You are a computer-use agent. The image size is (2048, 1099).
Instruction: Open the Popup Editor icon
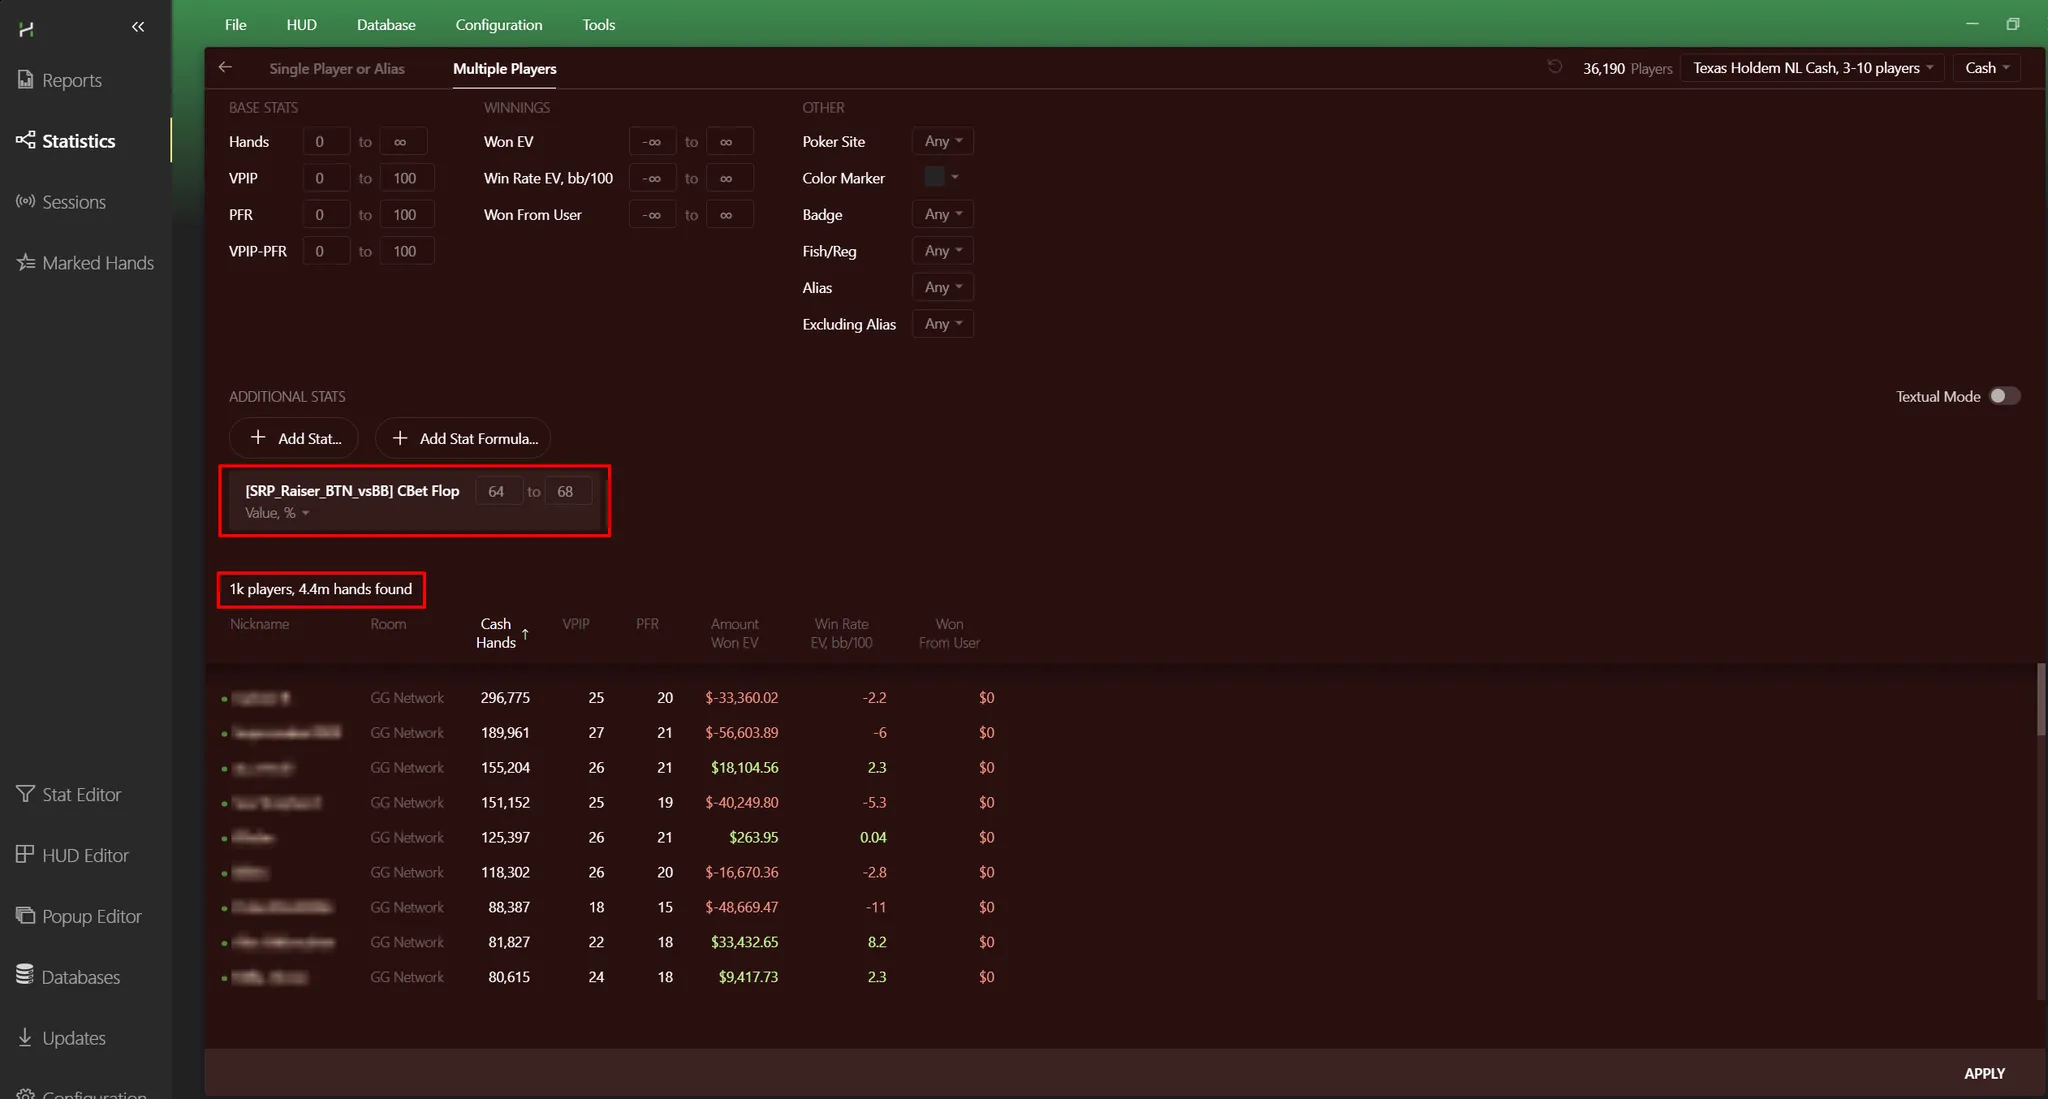pyautogui.click(x=26, y=915)
